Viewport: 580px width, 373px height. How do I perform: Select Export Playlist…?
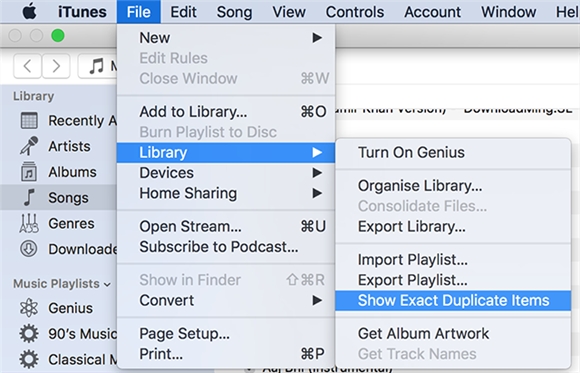point(453,280)
